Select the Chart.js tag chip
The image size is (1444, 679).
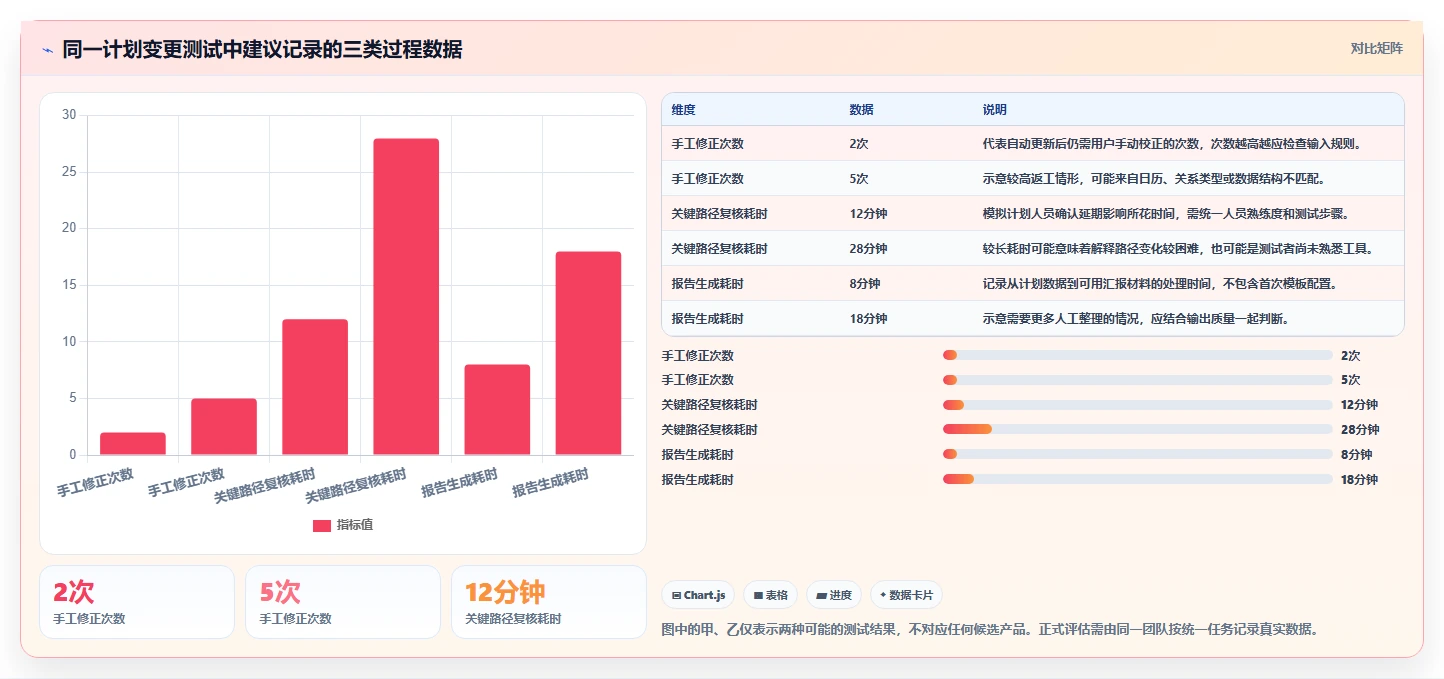click(x=698, y=595)
